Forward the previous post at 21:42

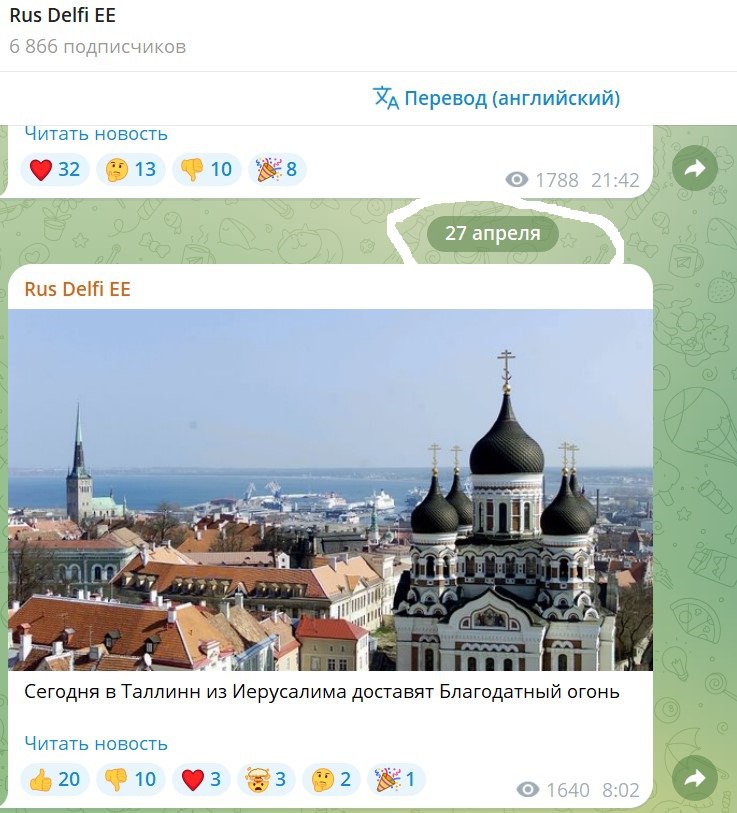tap(694, 168)
